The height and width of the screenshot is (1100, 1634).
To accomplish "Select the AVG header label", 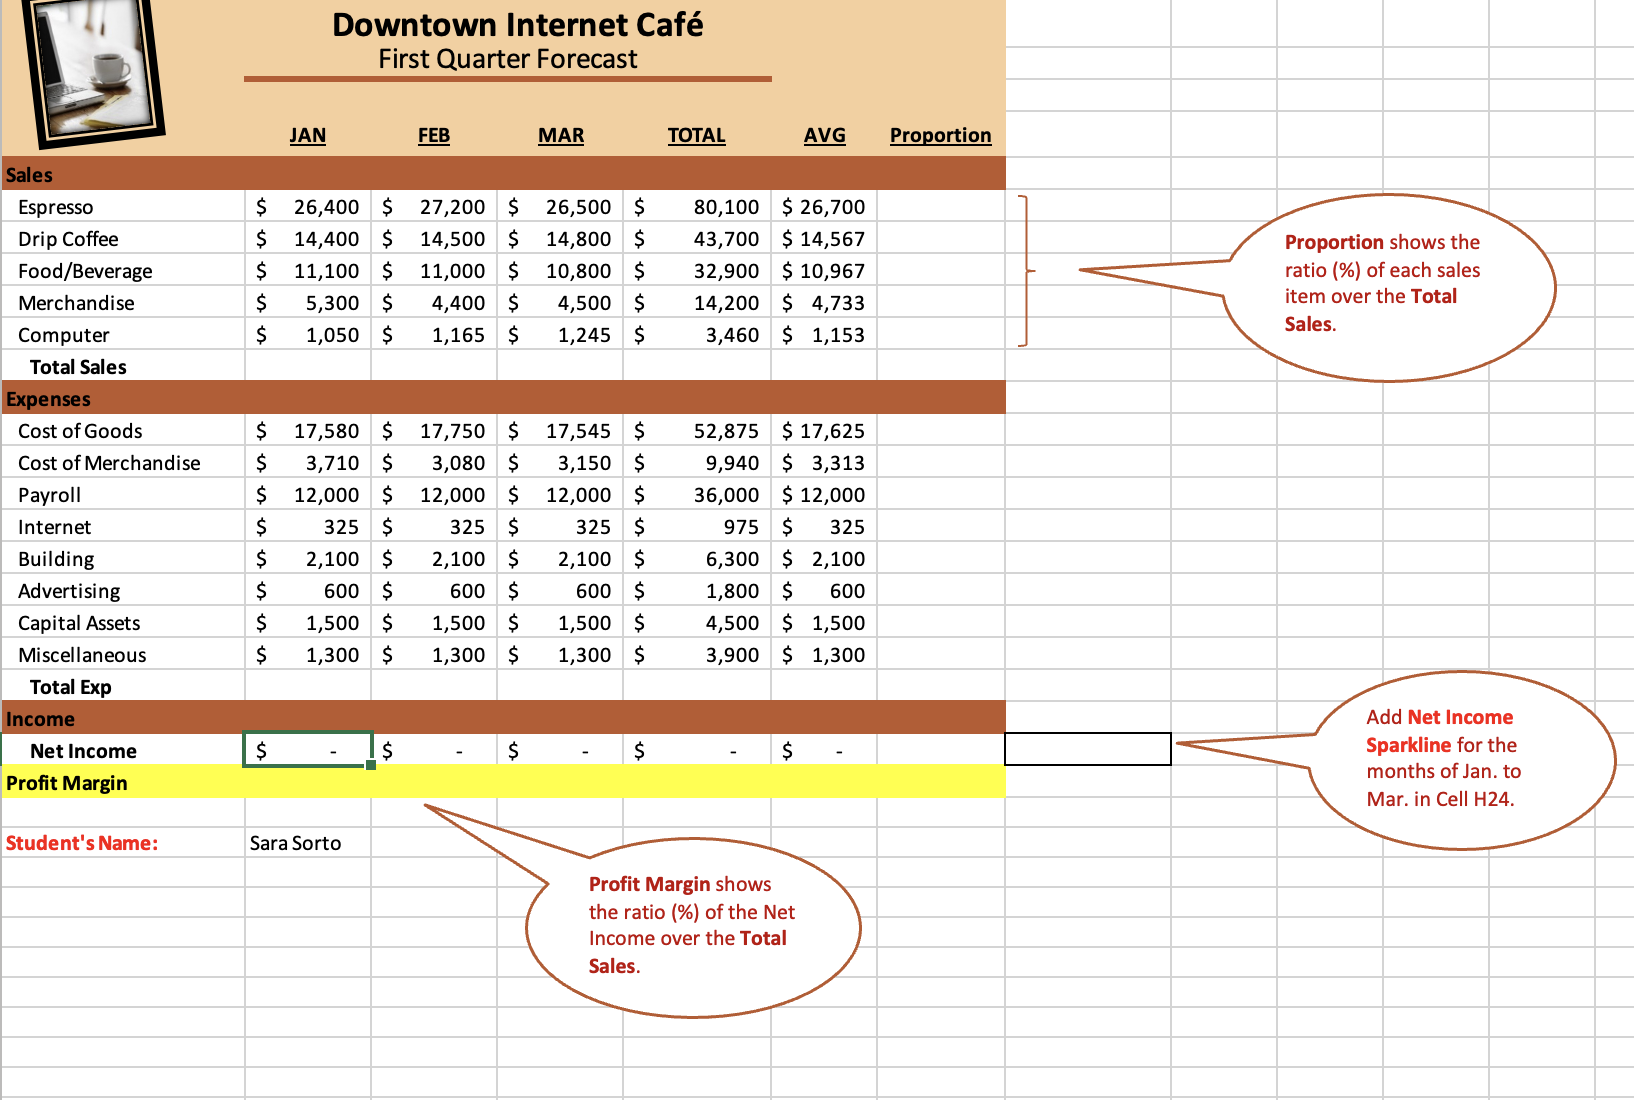I will pos(824,135).
